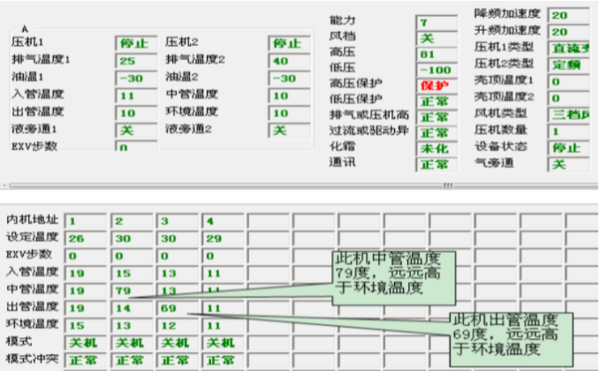Click the 模式冲突 row label
Screen dimensions: 600x378
(x=32, y=358)
